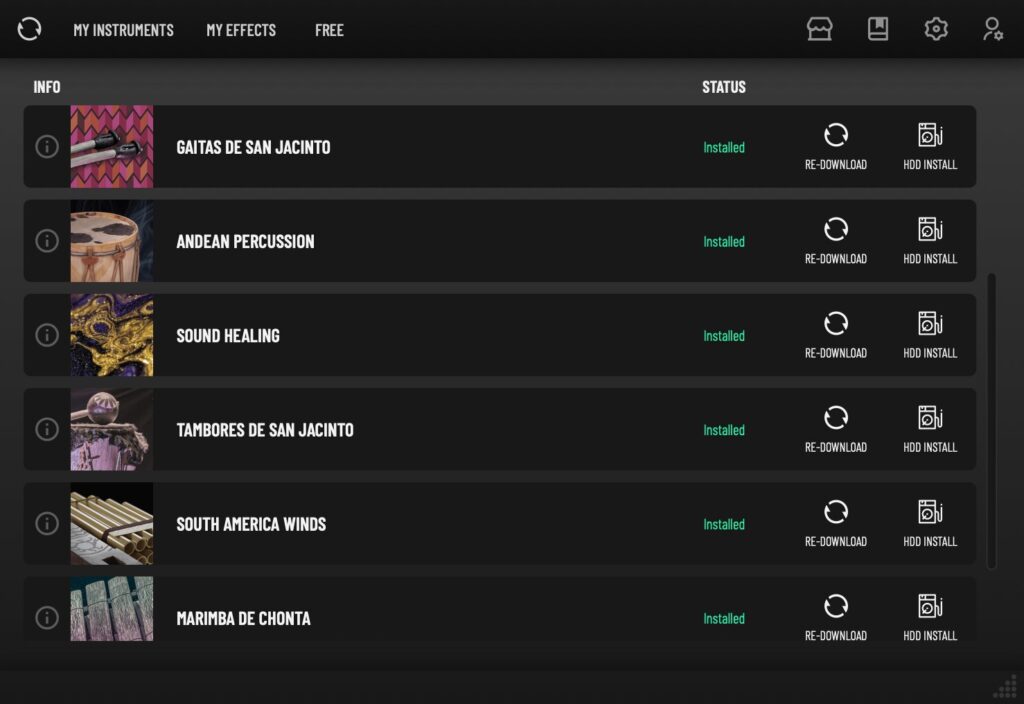Screen dimensions: 1024x704
Task: Show info for South America Winds
Action: (46, 523)
